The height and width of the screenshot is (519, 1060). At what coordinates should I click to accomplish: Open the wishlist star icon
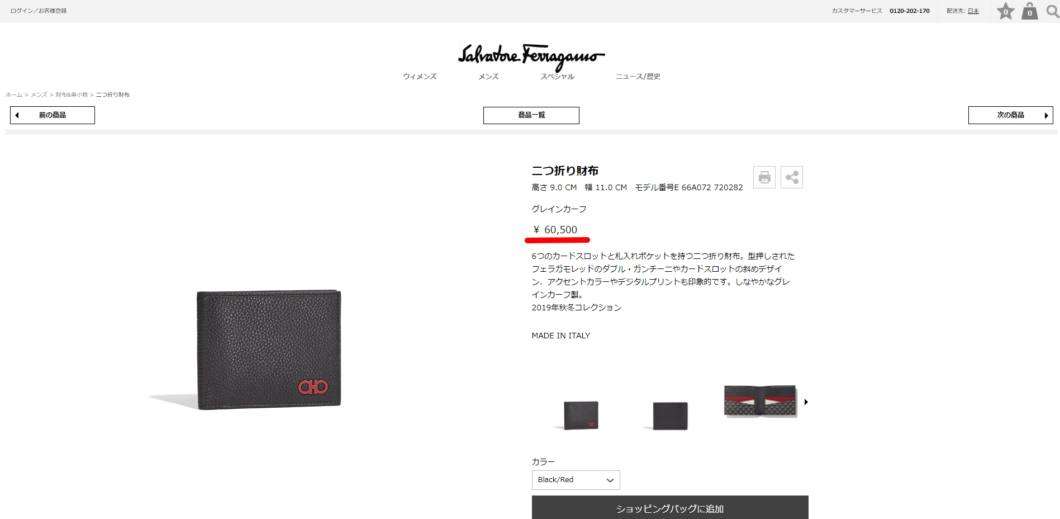[x=1005, y=11]
